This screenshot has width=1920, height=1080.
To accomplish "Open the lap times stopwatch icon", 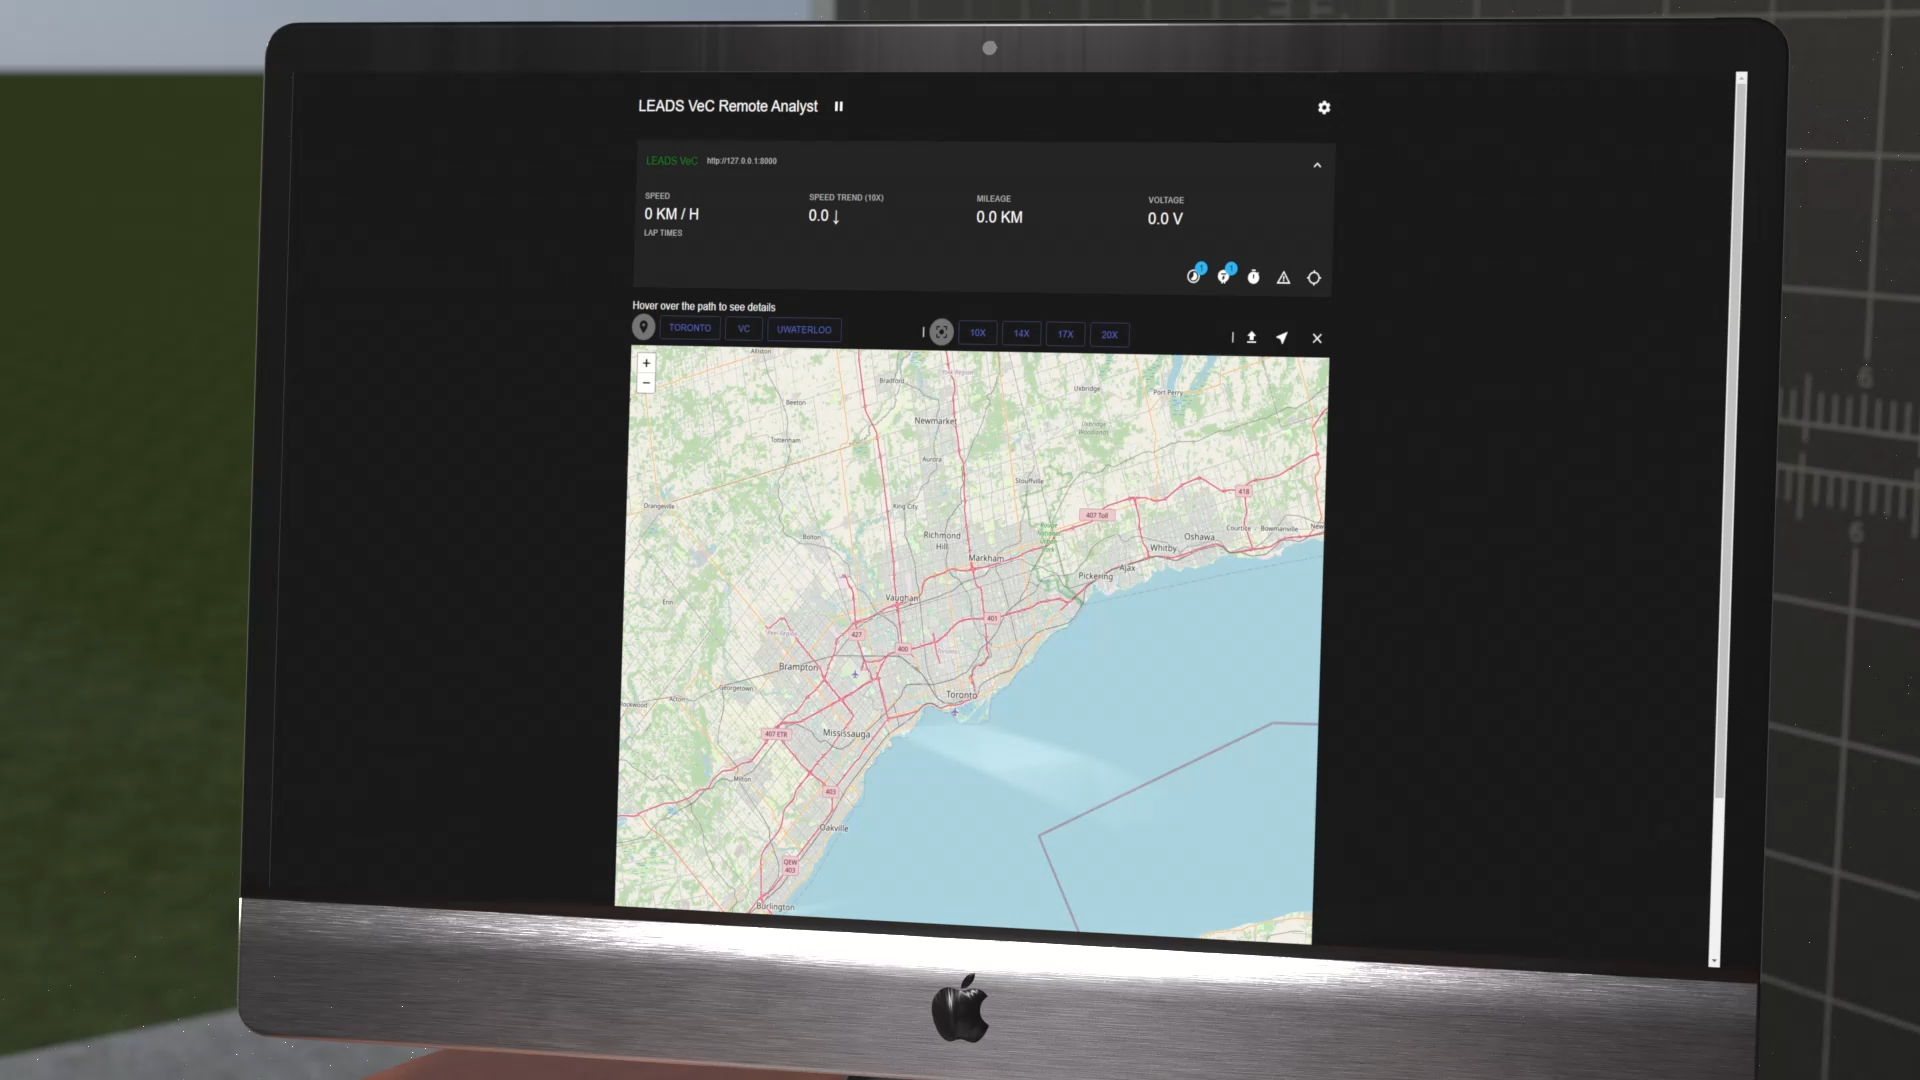I will pyautogui.click(x=1253, y=278).
